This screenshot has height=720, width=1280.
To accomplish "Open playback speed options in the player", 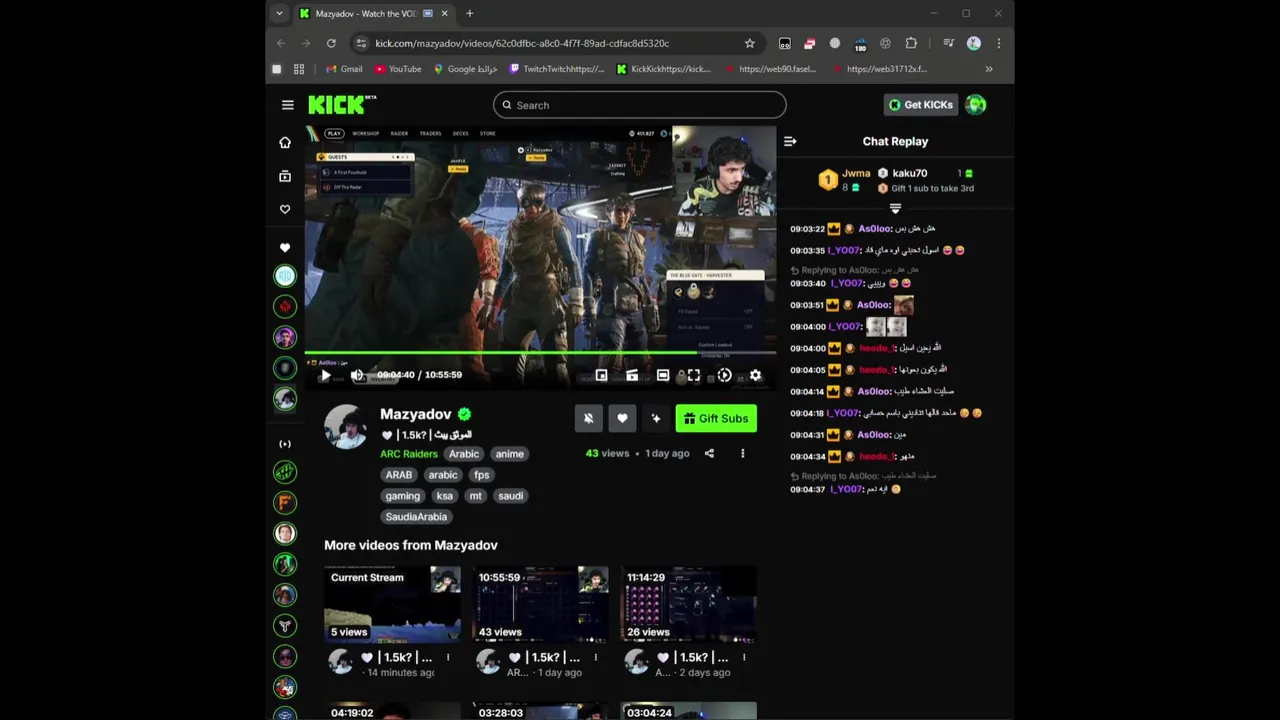I will (725, 375).
